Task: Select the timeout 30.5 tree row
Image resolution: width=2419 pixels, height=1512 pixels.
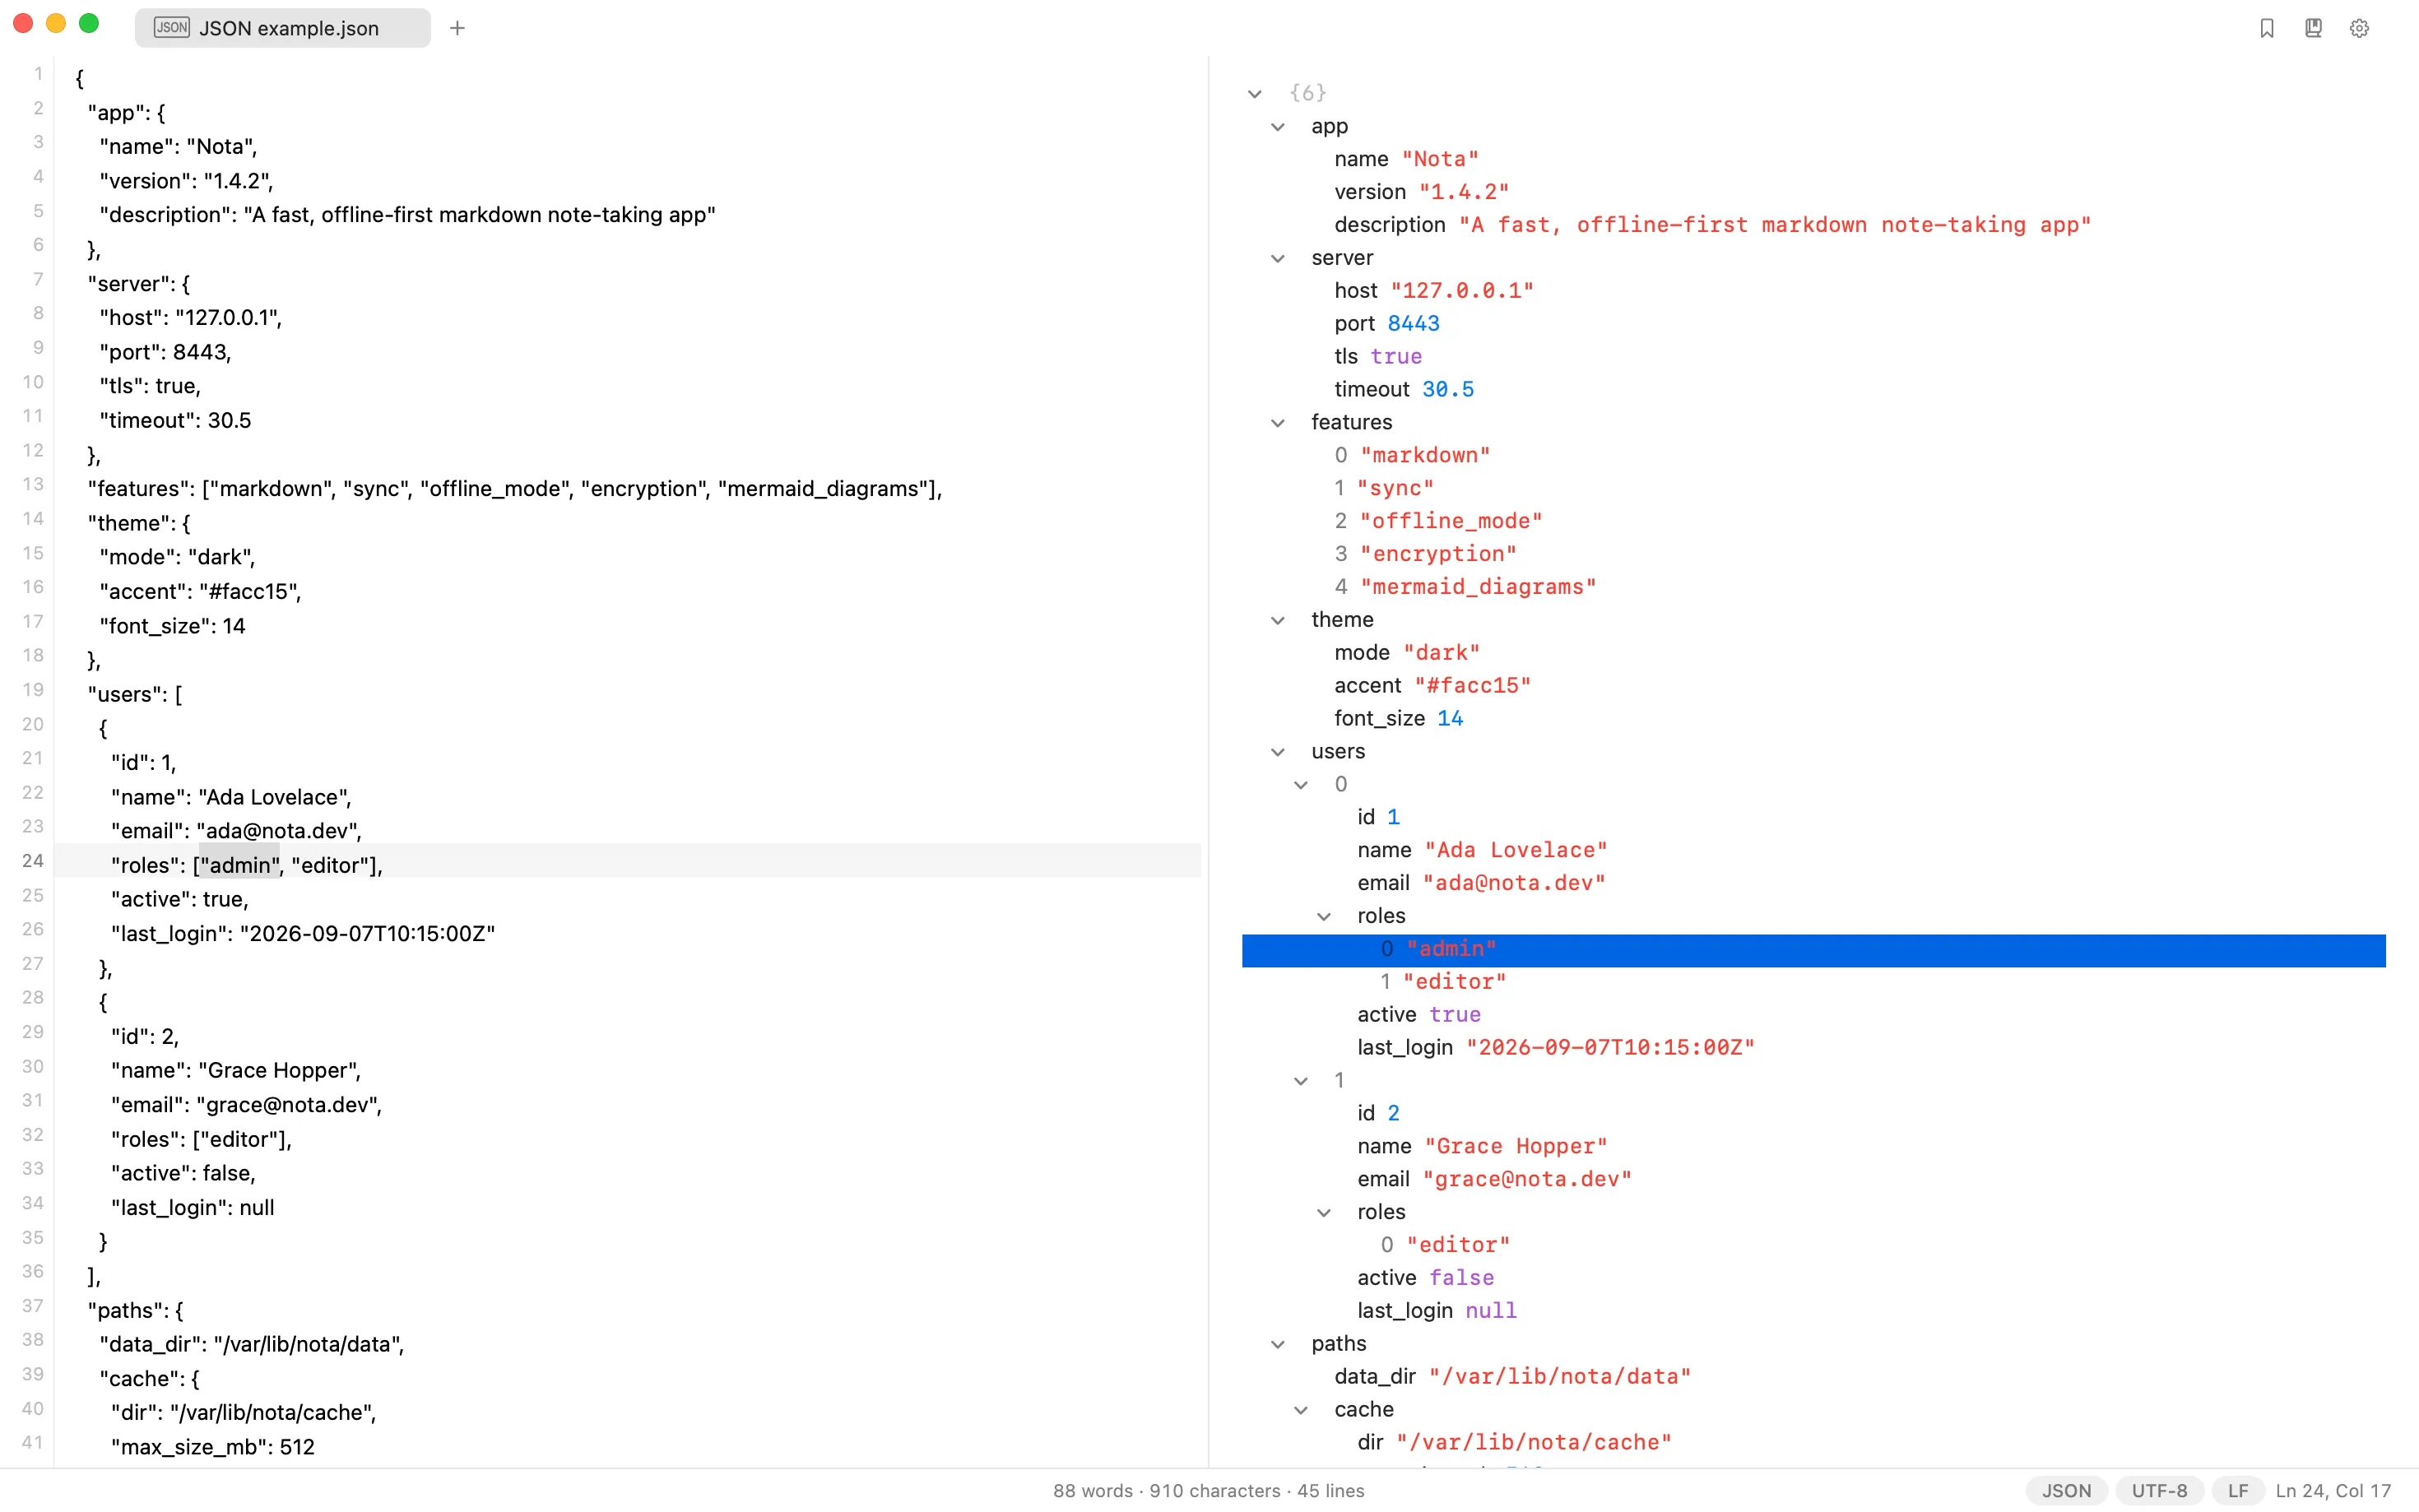Action: (x=1813, y=390)
